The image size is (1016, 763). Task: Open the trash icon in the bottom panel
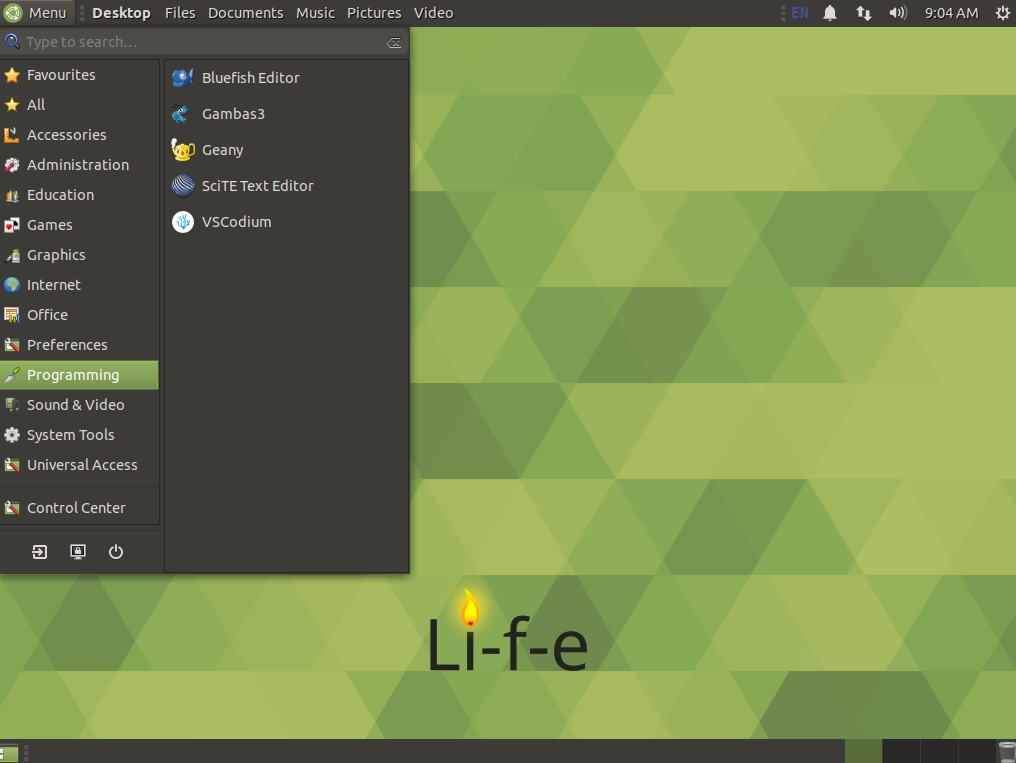1007,752
